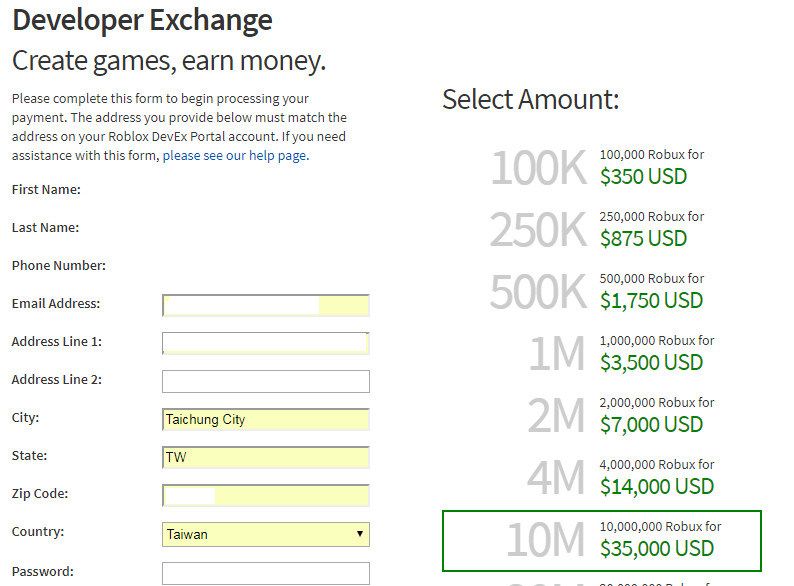Click the empty Address Line 2 field
Image resolution: width=794 pixels, height=586 pixels.
click(265, 381)
